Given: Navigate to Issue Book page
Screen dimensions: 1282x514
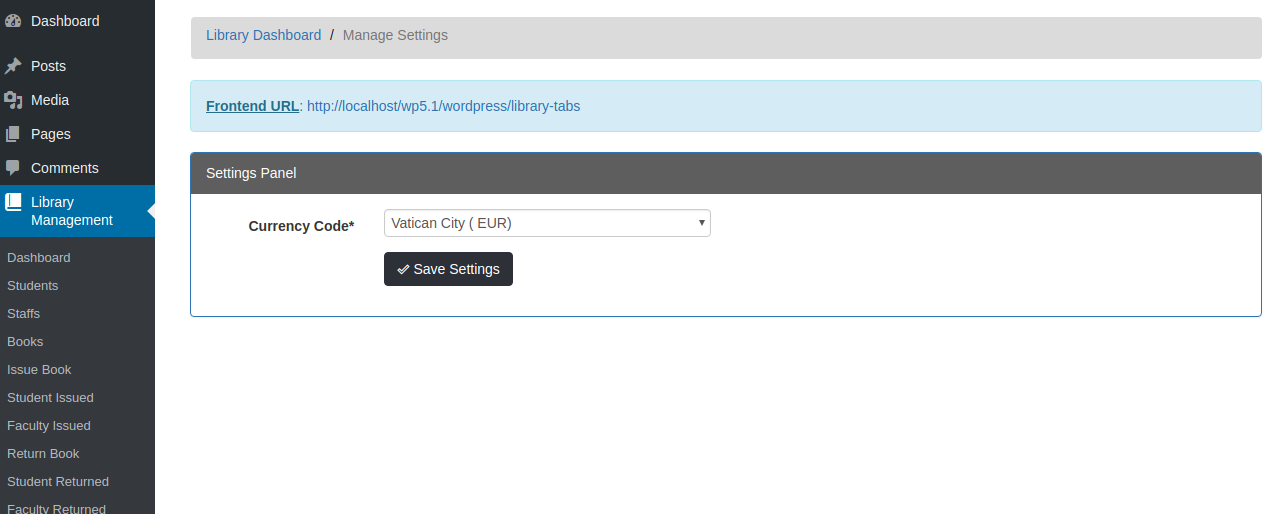Looking at the screenshot, I should (x=39, y=370).
